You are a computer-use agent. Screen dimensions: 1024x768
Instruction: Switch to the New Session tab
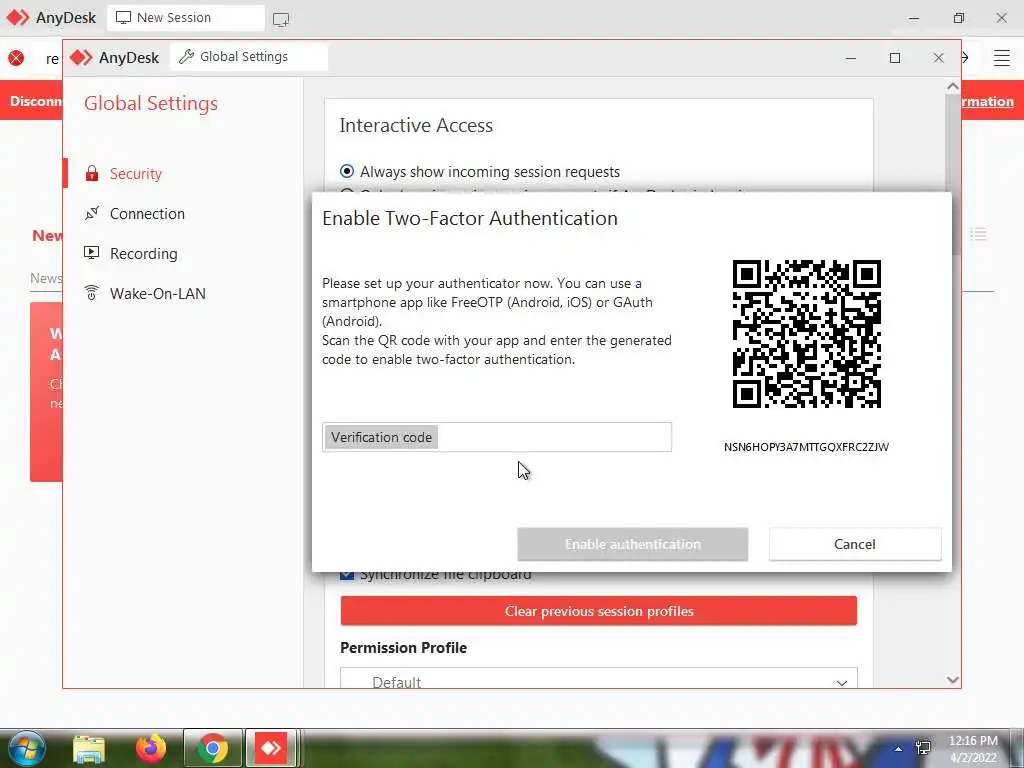tap(186, 18)
